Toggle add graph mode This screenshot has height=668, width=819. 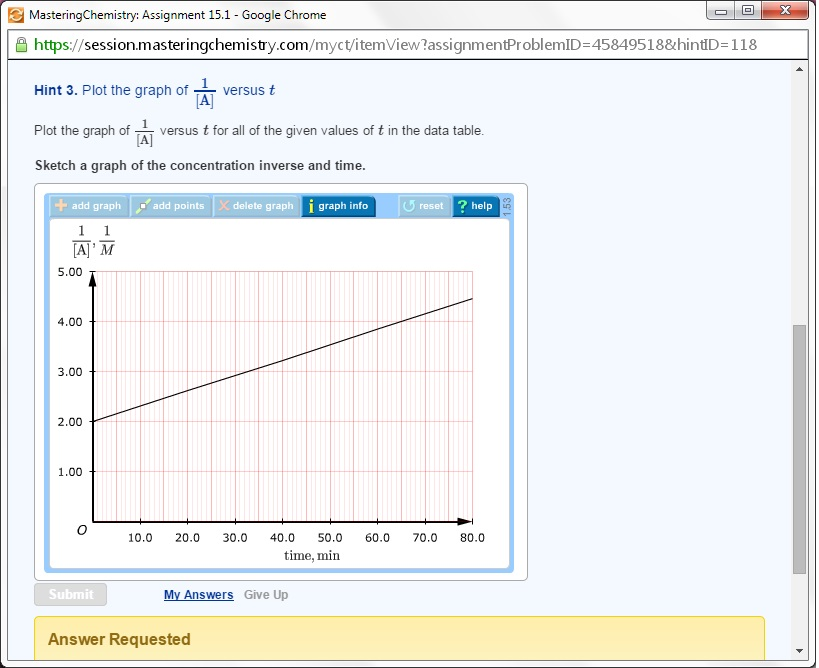pos(86,206)
